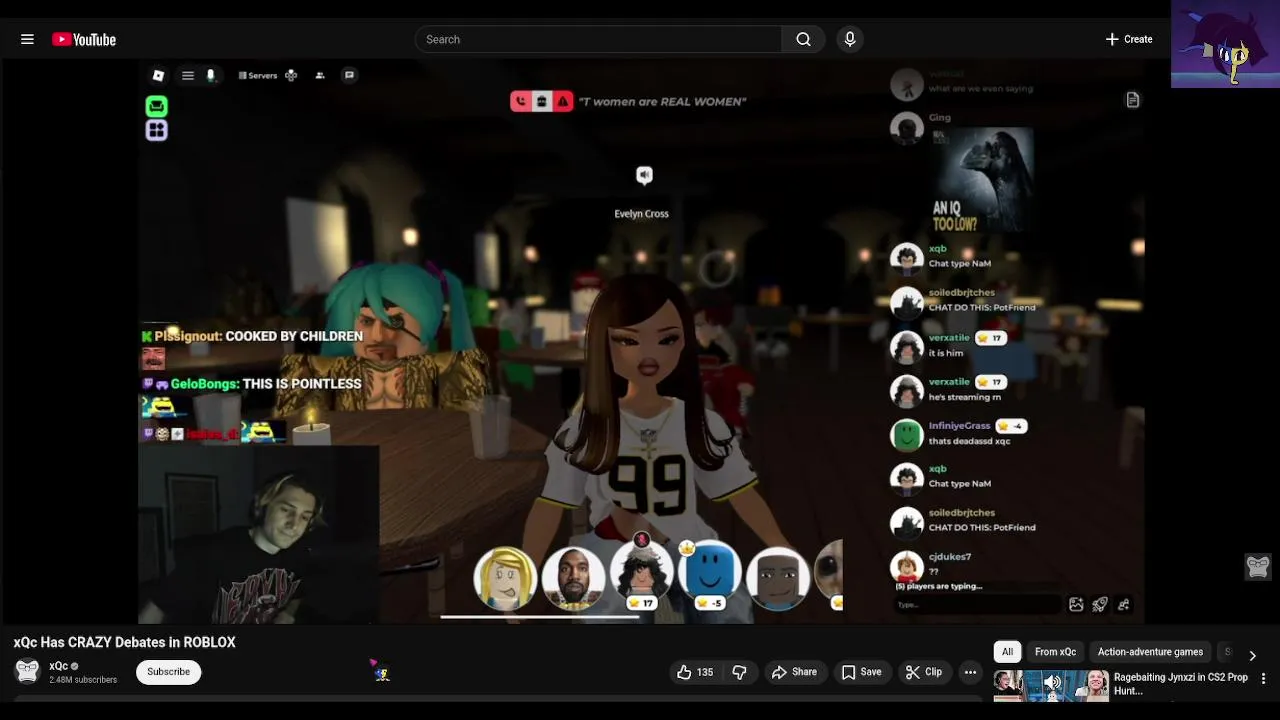Show more filter chips with the arrow
The image size is (1280, 720).
1252,656
